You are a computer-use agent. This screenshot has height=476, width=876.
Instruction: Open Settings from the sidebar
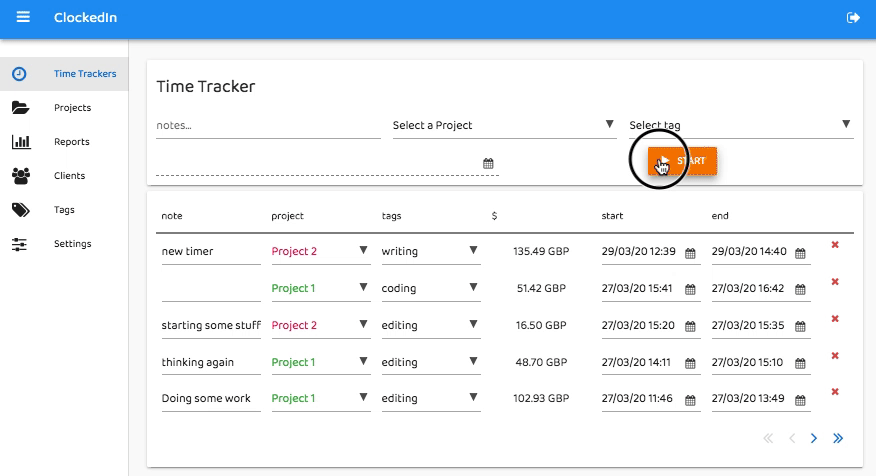pyautogui.click(x=72, y=244)
